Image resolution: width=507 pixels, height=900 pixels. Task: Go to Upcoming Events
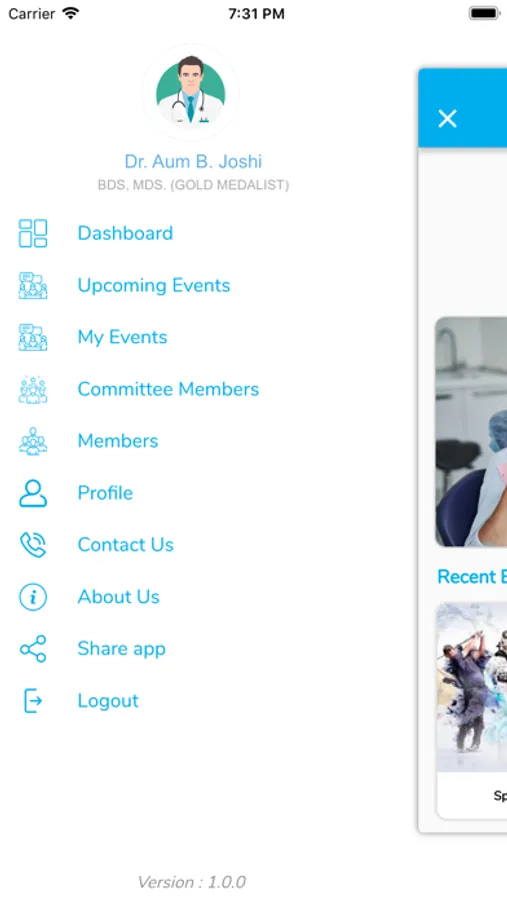pyautogui.click(x=154, y=285)
